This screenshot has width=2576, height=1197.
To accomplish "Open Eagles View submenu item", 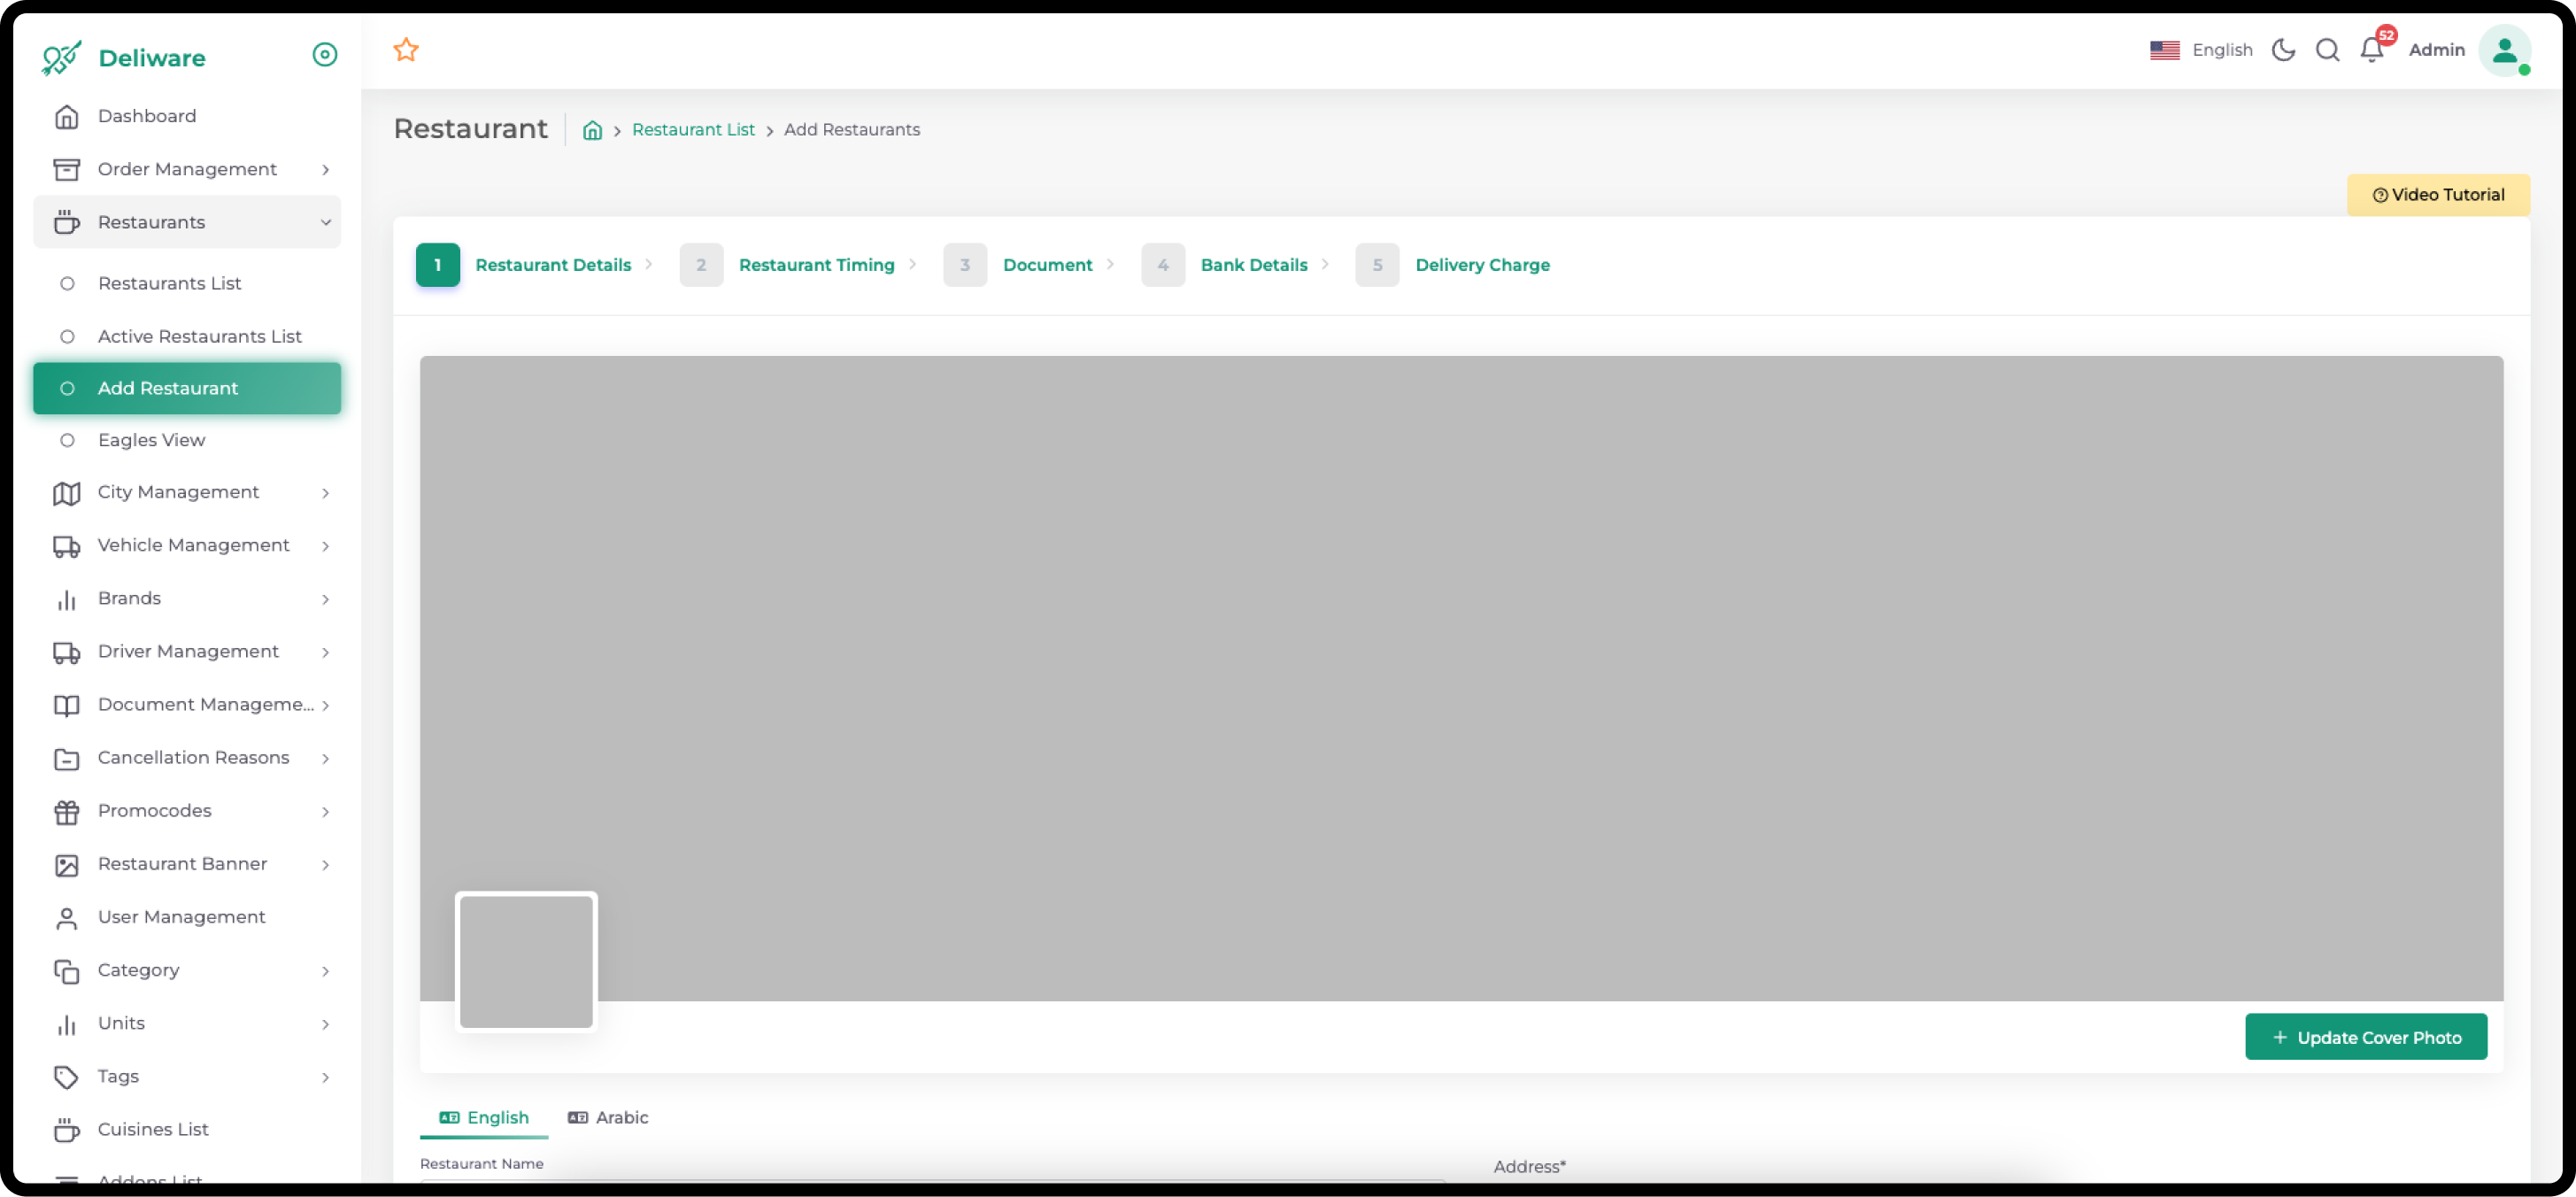I will [x=187, y=440].
